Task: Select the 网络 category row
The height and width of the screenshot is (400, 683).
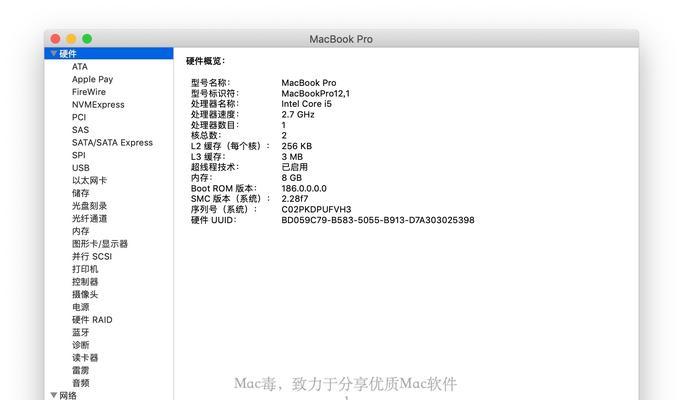Action: coord(109,395)
